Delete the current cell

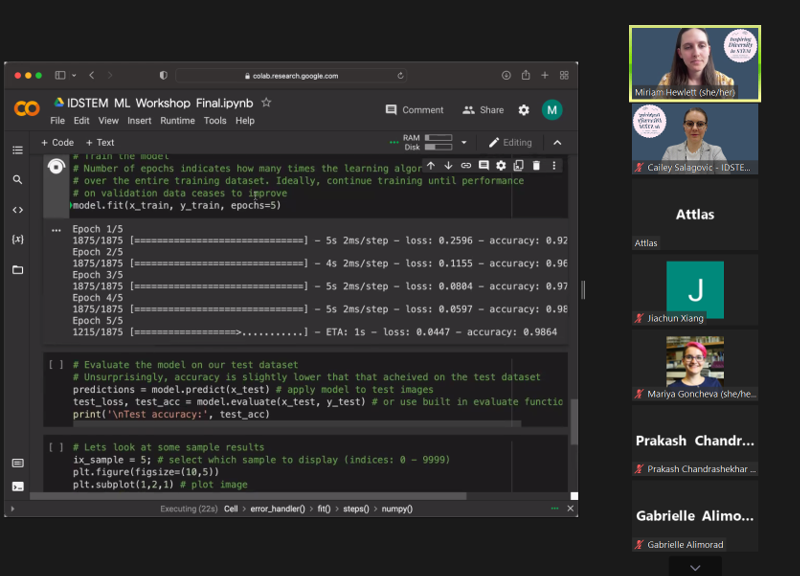click(x=536, y=165)
